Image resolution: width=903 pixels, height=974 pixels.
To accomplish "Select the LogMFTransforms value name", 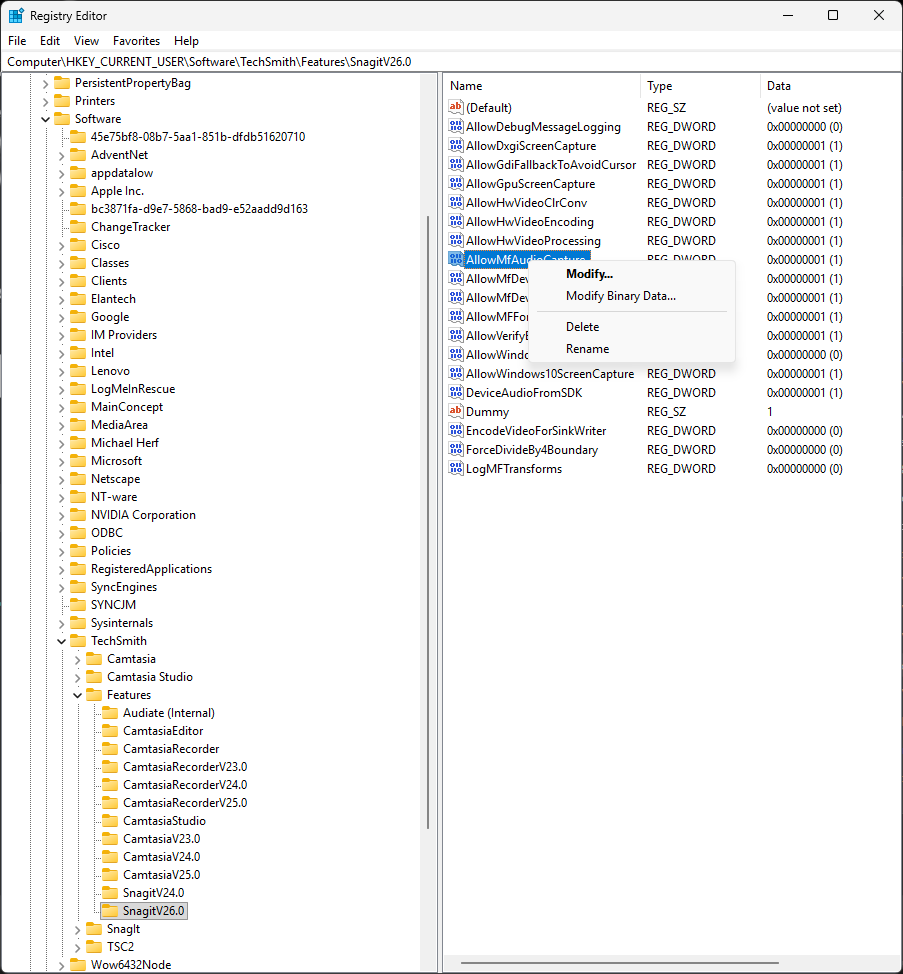I will (514, 468).
